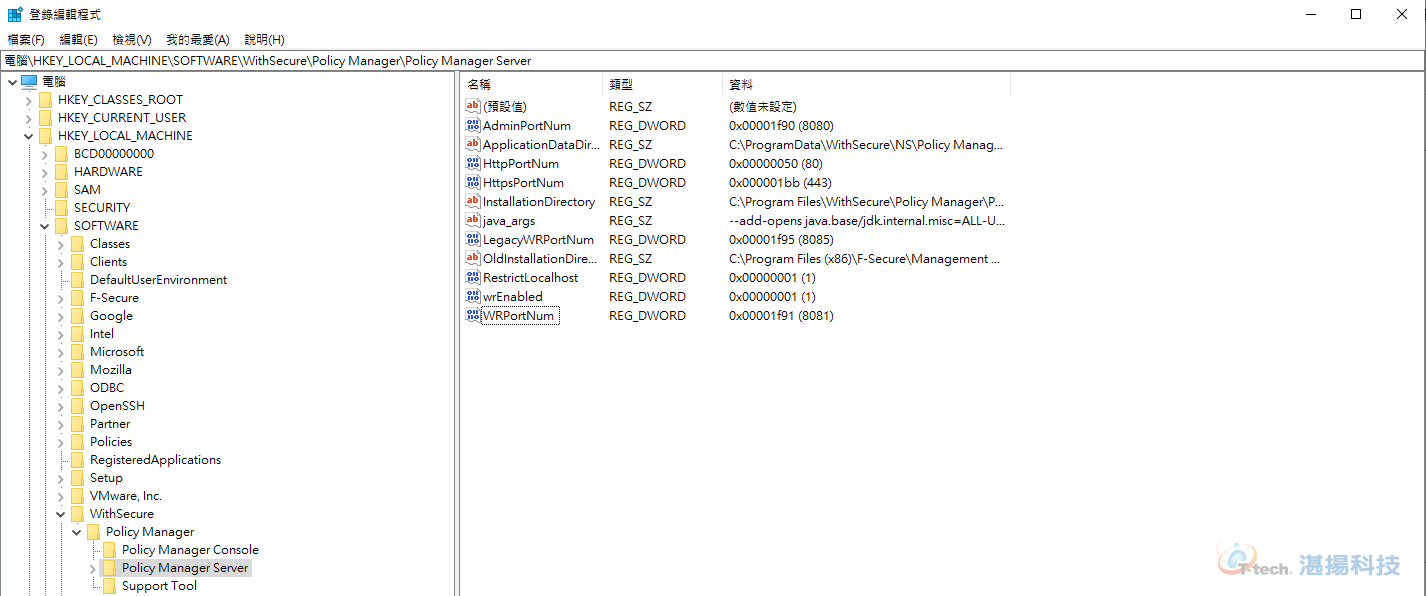Screen dimensions: 1426x596
Task: Select the Setup key
Action: point(106,478)
